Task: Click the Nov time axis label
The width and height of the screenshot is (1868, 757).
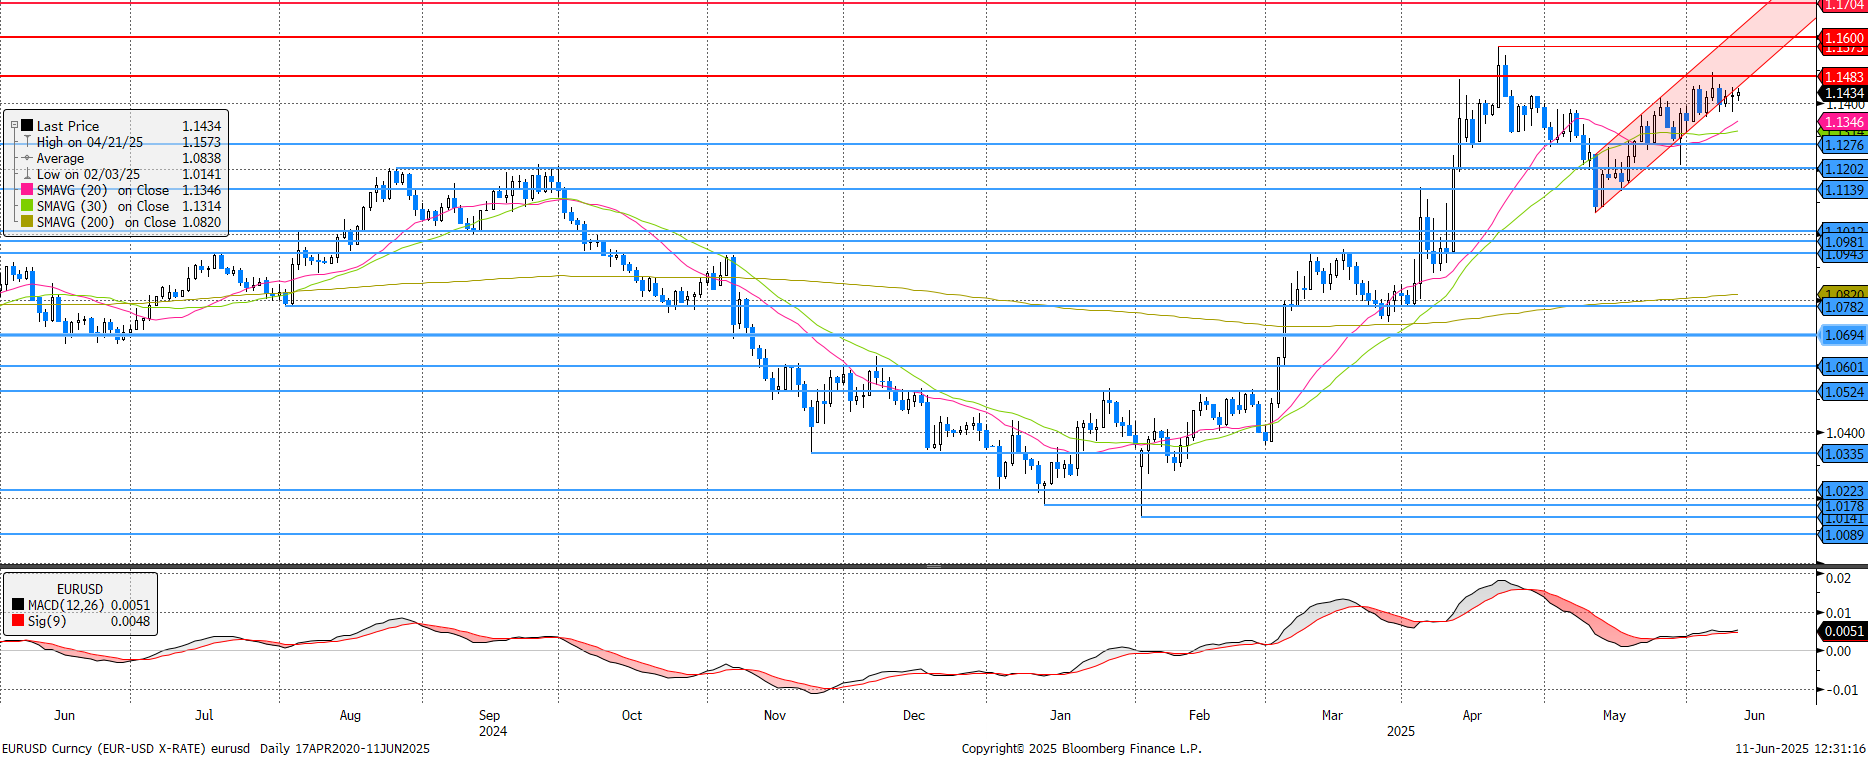Action: [774, 715]
